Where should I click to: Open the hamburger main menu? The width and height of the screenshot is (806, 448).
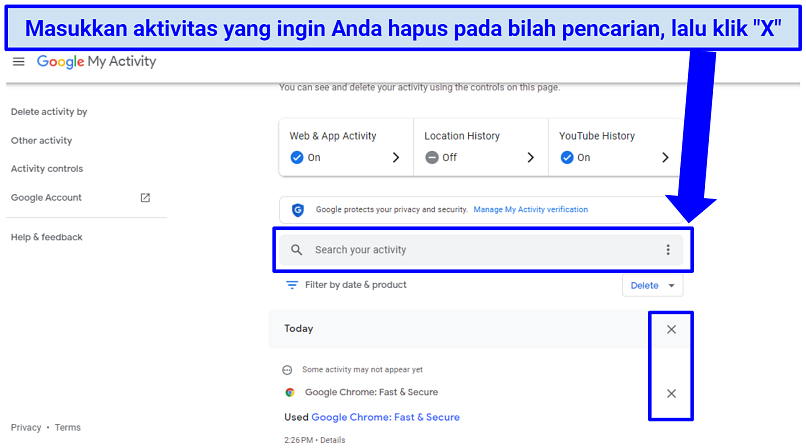[19, 62]
